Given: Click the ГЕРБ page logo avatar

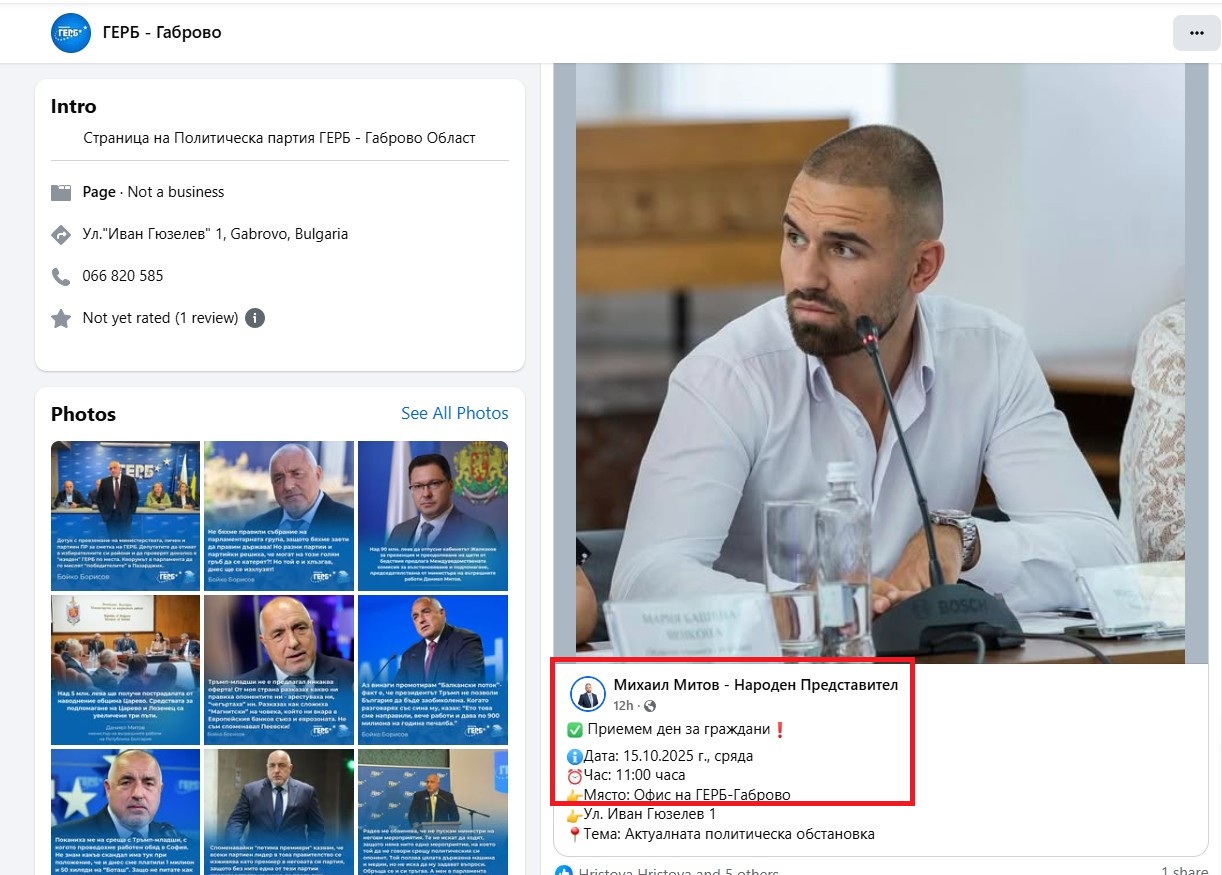Looking at the screenshot, I should click(x=71, y=33).
